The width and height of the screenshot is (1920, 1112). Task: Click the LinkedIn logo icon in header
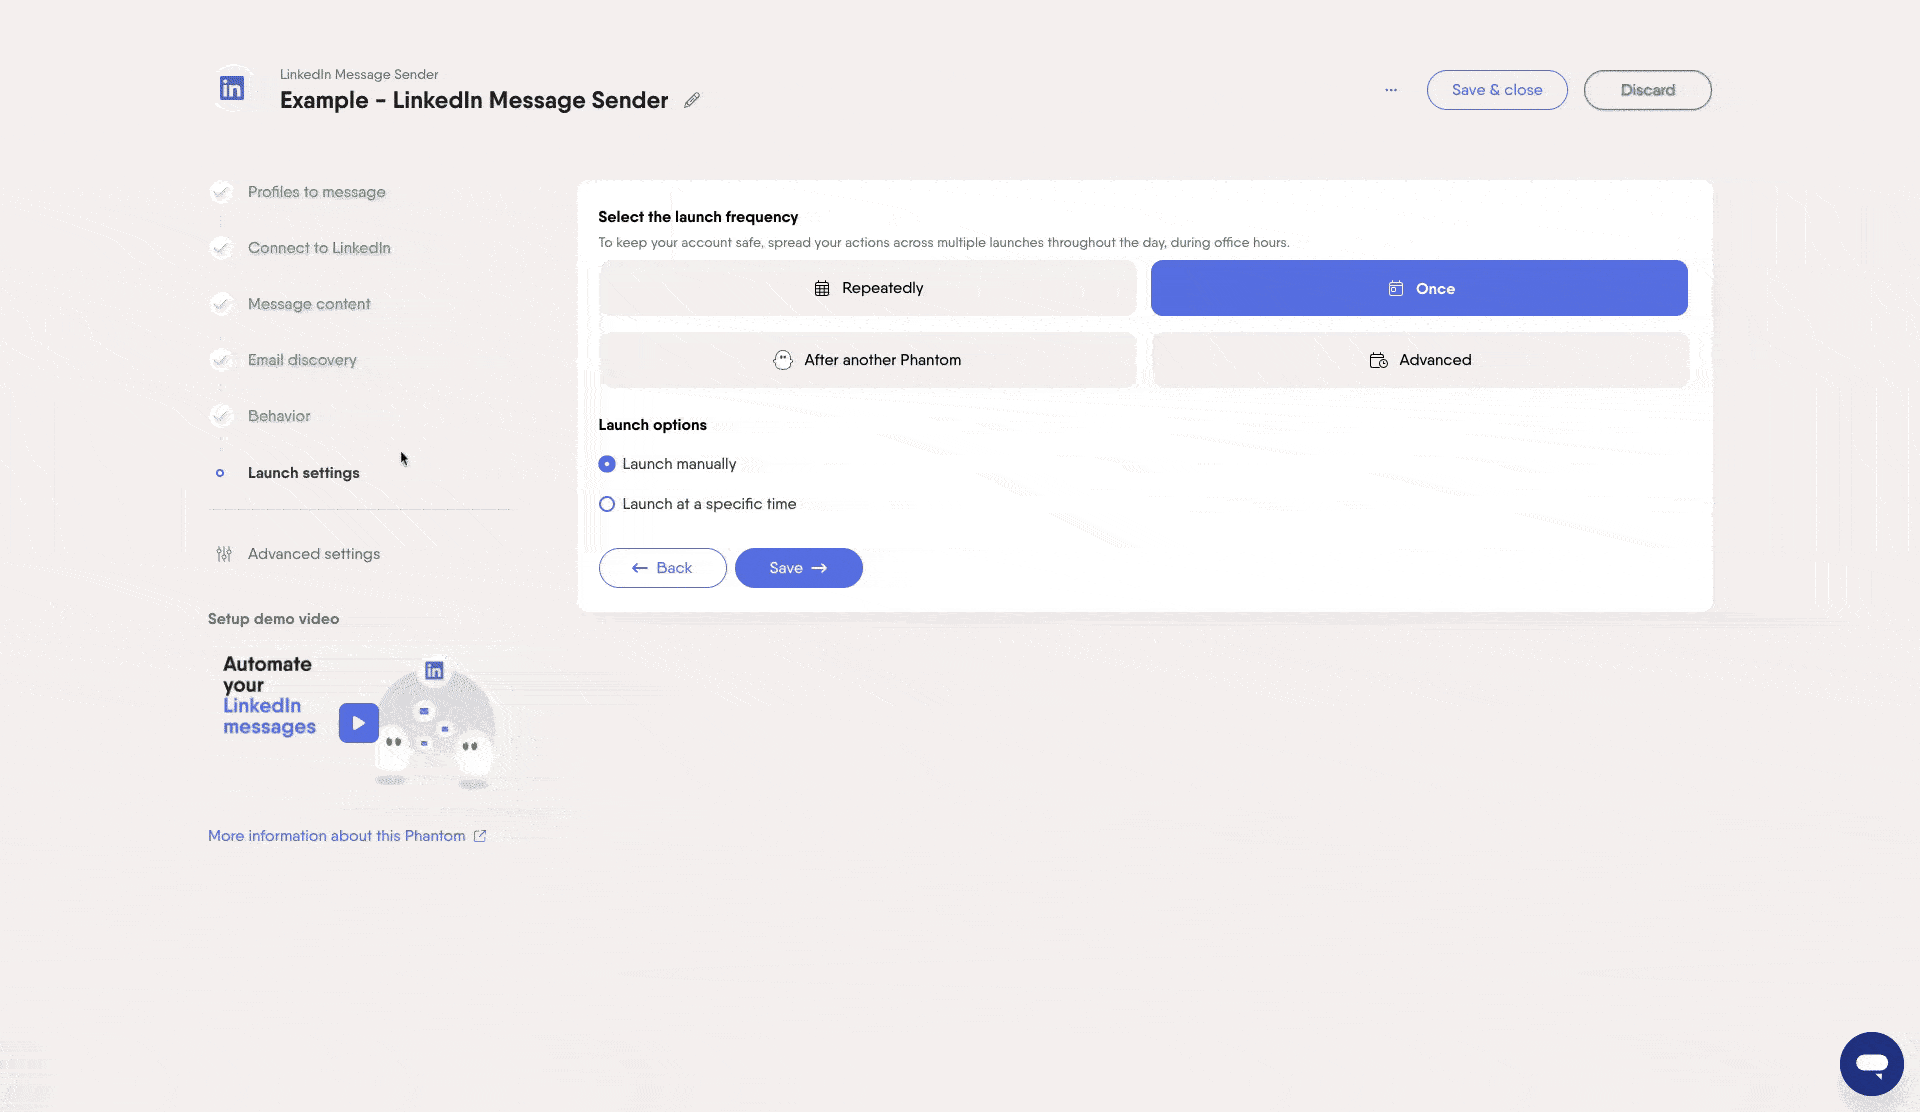coord(232,89)
